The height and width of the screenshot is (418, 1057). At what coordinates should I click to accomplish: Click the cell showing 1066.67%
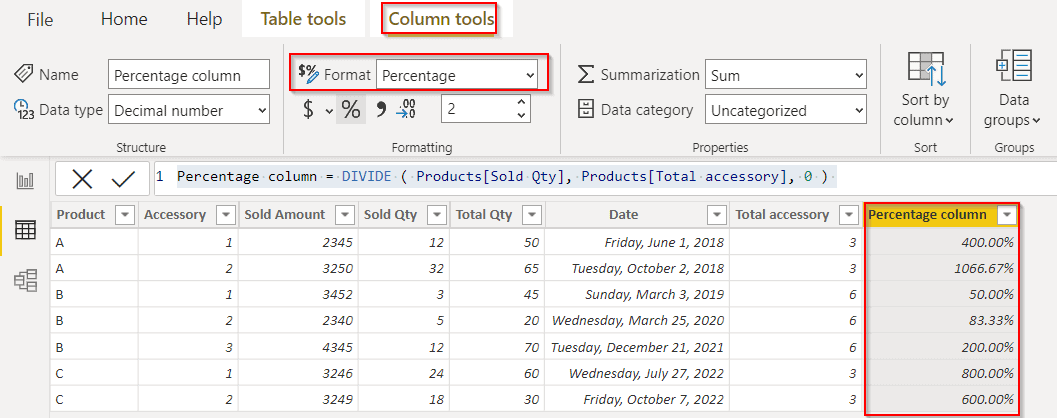(x=941, y=268)
